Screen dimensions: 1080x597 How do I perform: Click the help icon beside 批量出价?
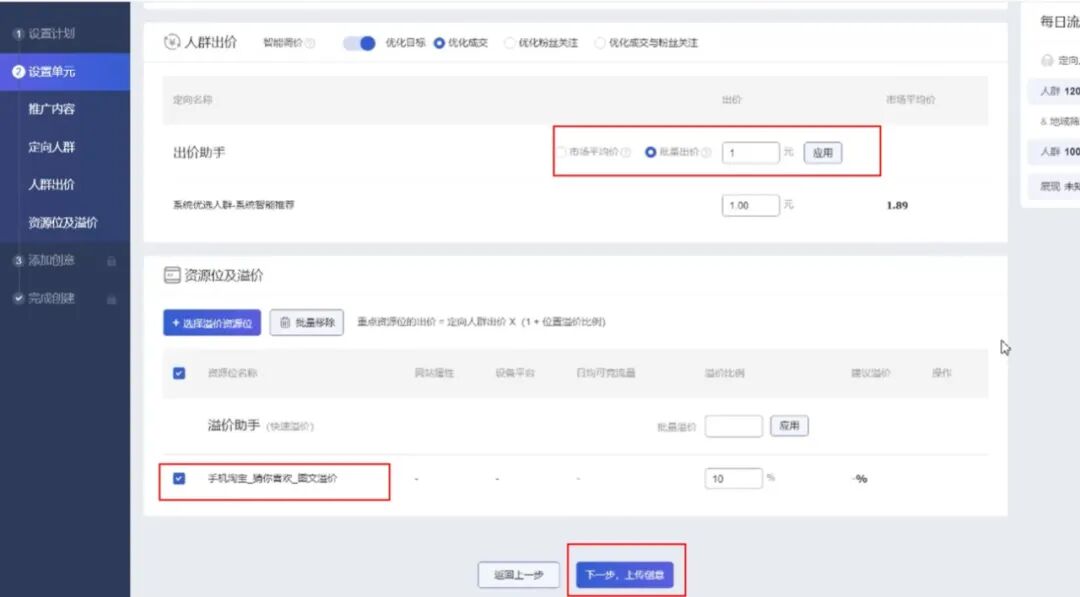(x=706, y=152)
